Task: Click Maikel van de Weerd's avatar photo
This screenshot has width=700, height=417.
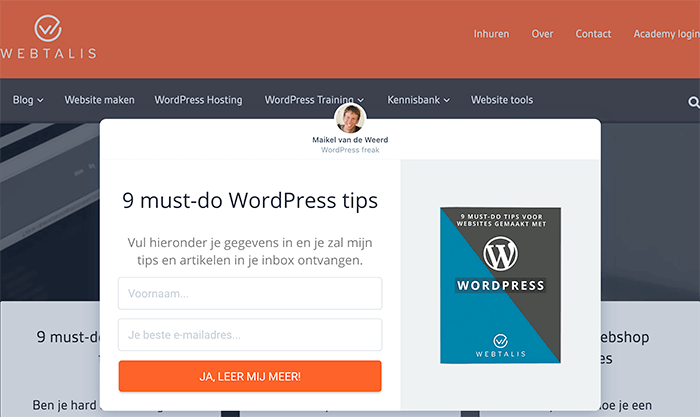Action: tap(350, 118)
